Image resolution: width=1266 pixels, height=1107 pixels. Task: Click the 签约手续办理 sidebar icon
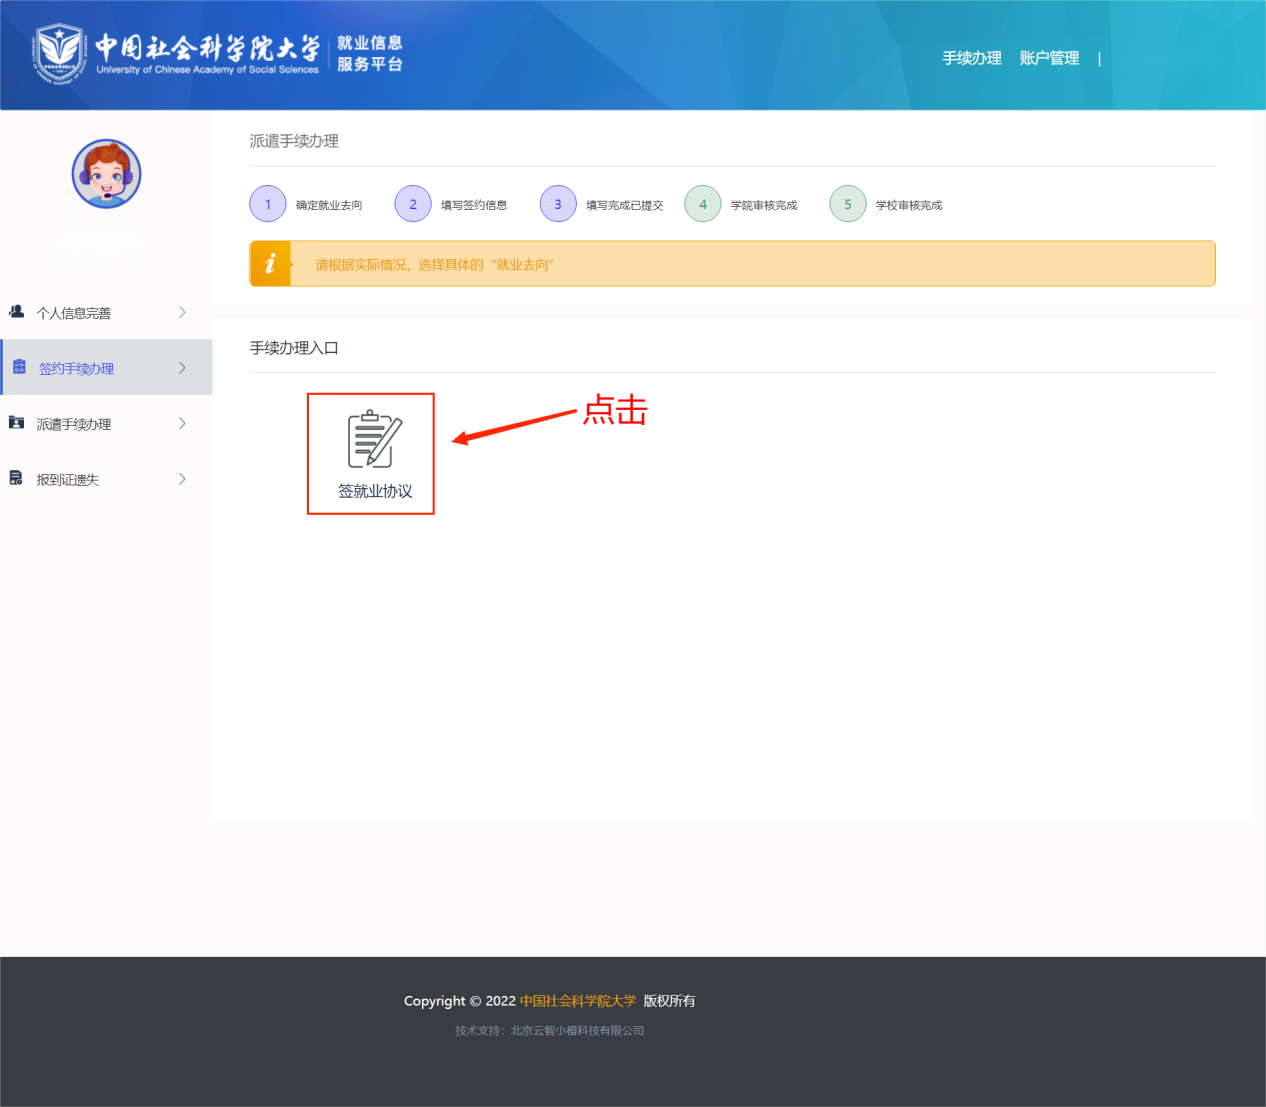(x=19, y=367)
